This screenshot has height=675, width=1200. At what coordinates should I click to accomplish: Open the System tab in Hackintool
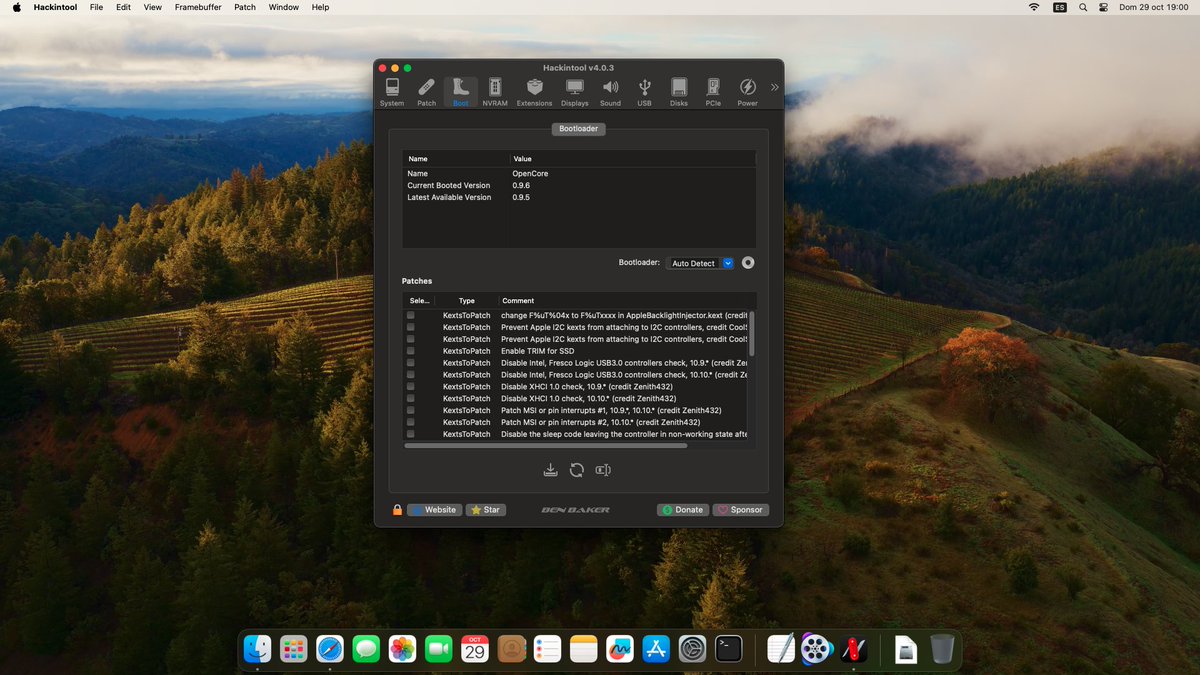click(x=392, y=91)
